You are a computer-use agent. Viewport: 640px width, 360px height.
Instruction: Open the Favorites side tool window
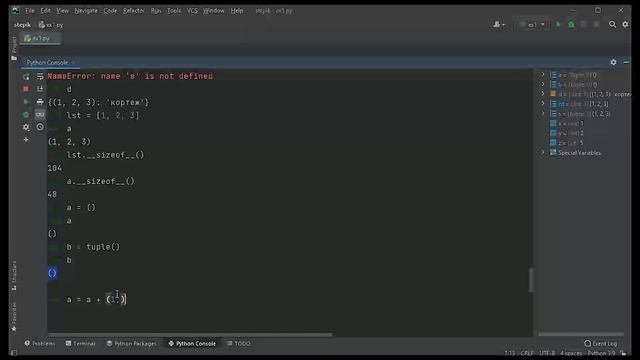click(x=14, y=317)
